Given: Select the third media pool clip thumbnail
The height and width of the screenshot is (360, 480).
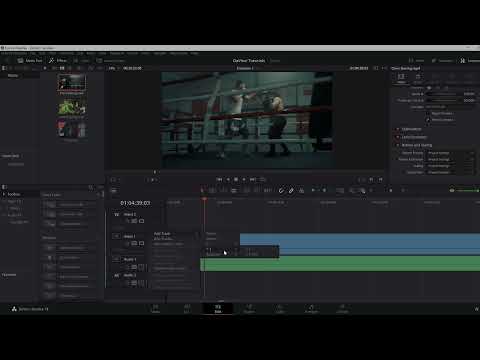Looking at the screenshot, I should click(72, 128).
